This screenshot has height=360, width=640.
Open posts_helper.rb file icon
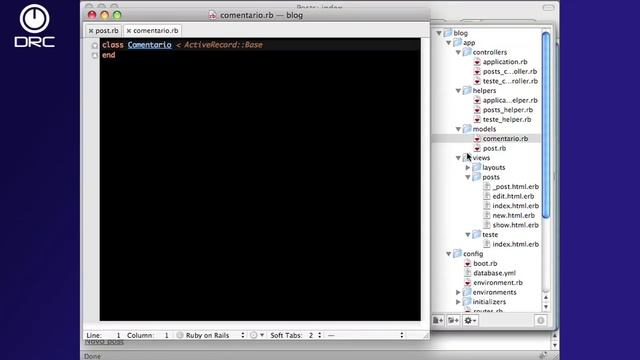(477, 110)
